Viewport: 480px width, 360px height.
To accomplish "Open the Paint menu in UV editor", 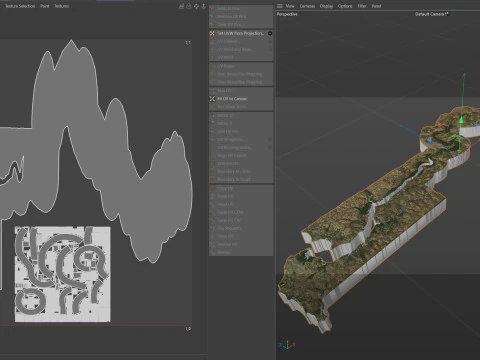I will tap(45, 6).
